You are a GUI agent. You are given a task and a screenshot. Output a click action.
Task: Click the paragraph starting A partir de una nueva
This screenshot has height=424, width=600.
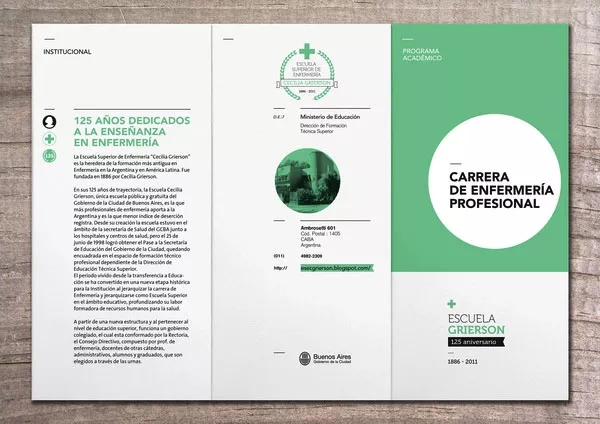click(131, 341)
